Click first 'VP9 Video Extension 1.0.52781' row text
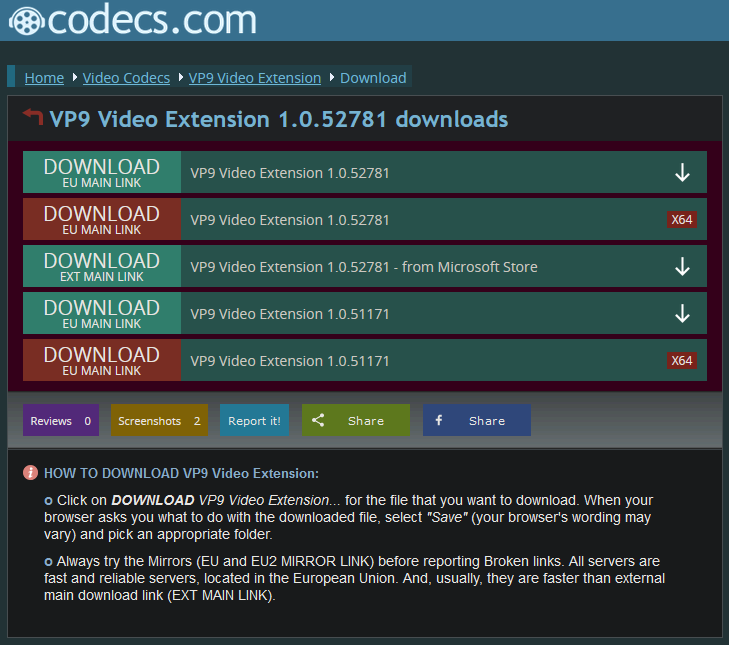 pyautogui.click(x=290, y=173)
